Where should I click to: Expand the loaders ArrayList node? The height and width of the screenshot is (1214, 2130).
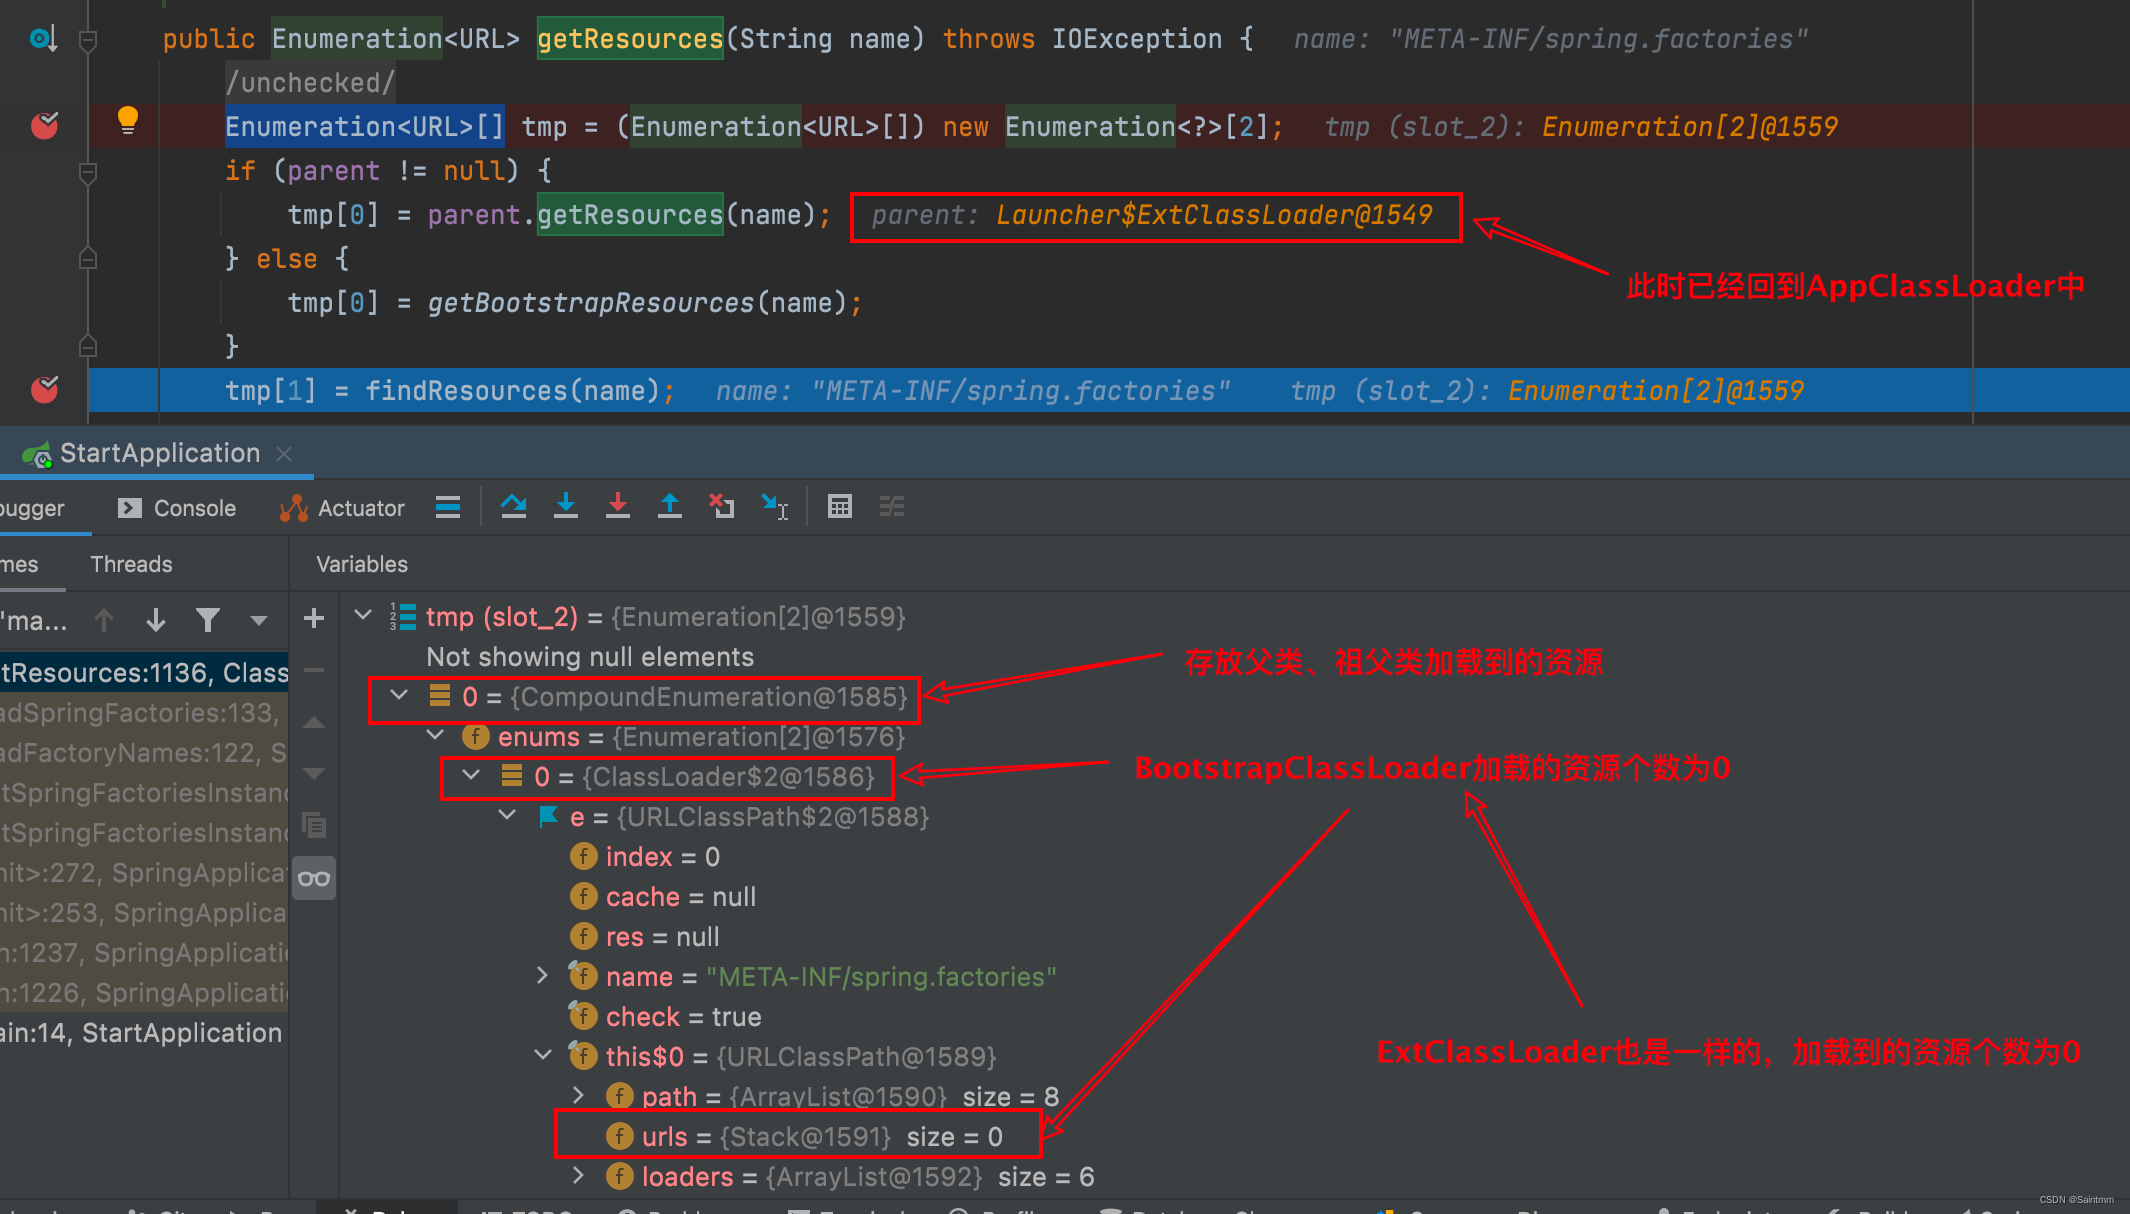578,1176
